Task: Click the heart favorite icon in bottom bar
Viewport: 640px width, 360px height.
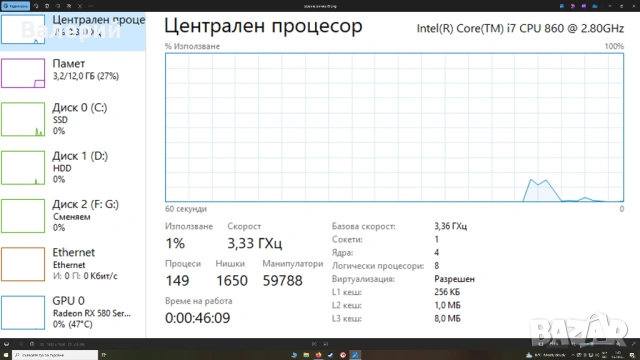Action: (21, 344)
